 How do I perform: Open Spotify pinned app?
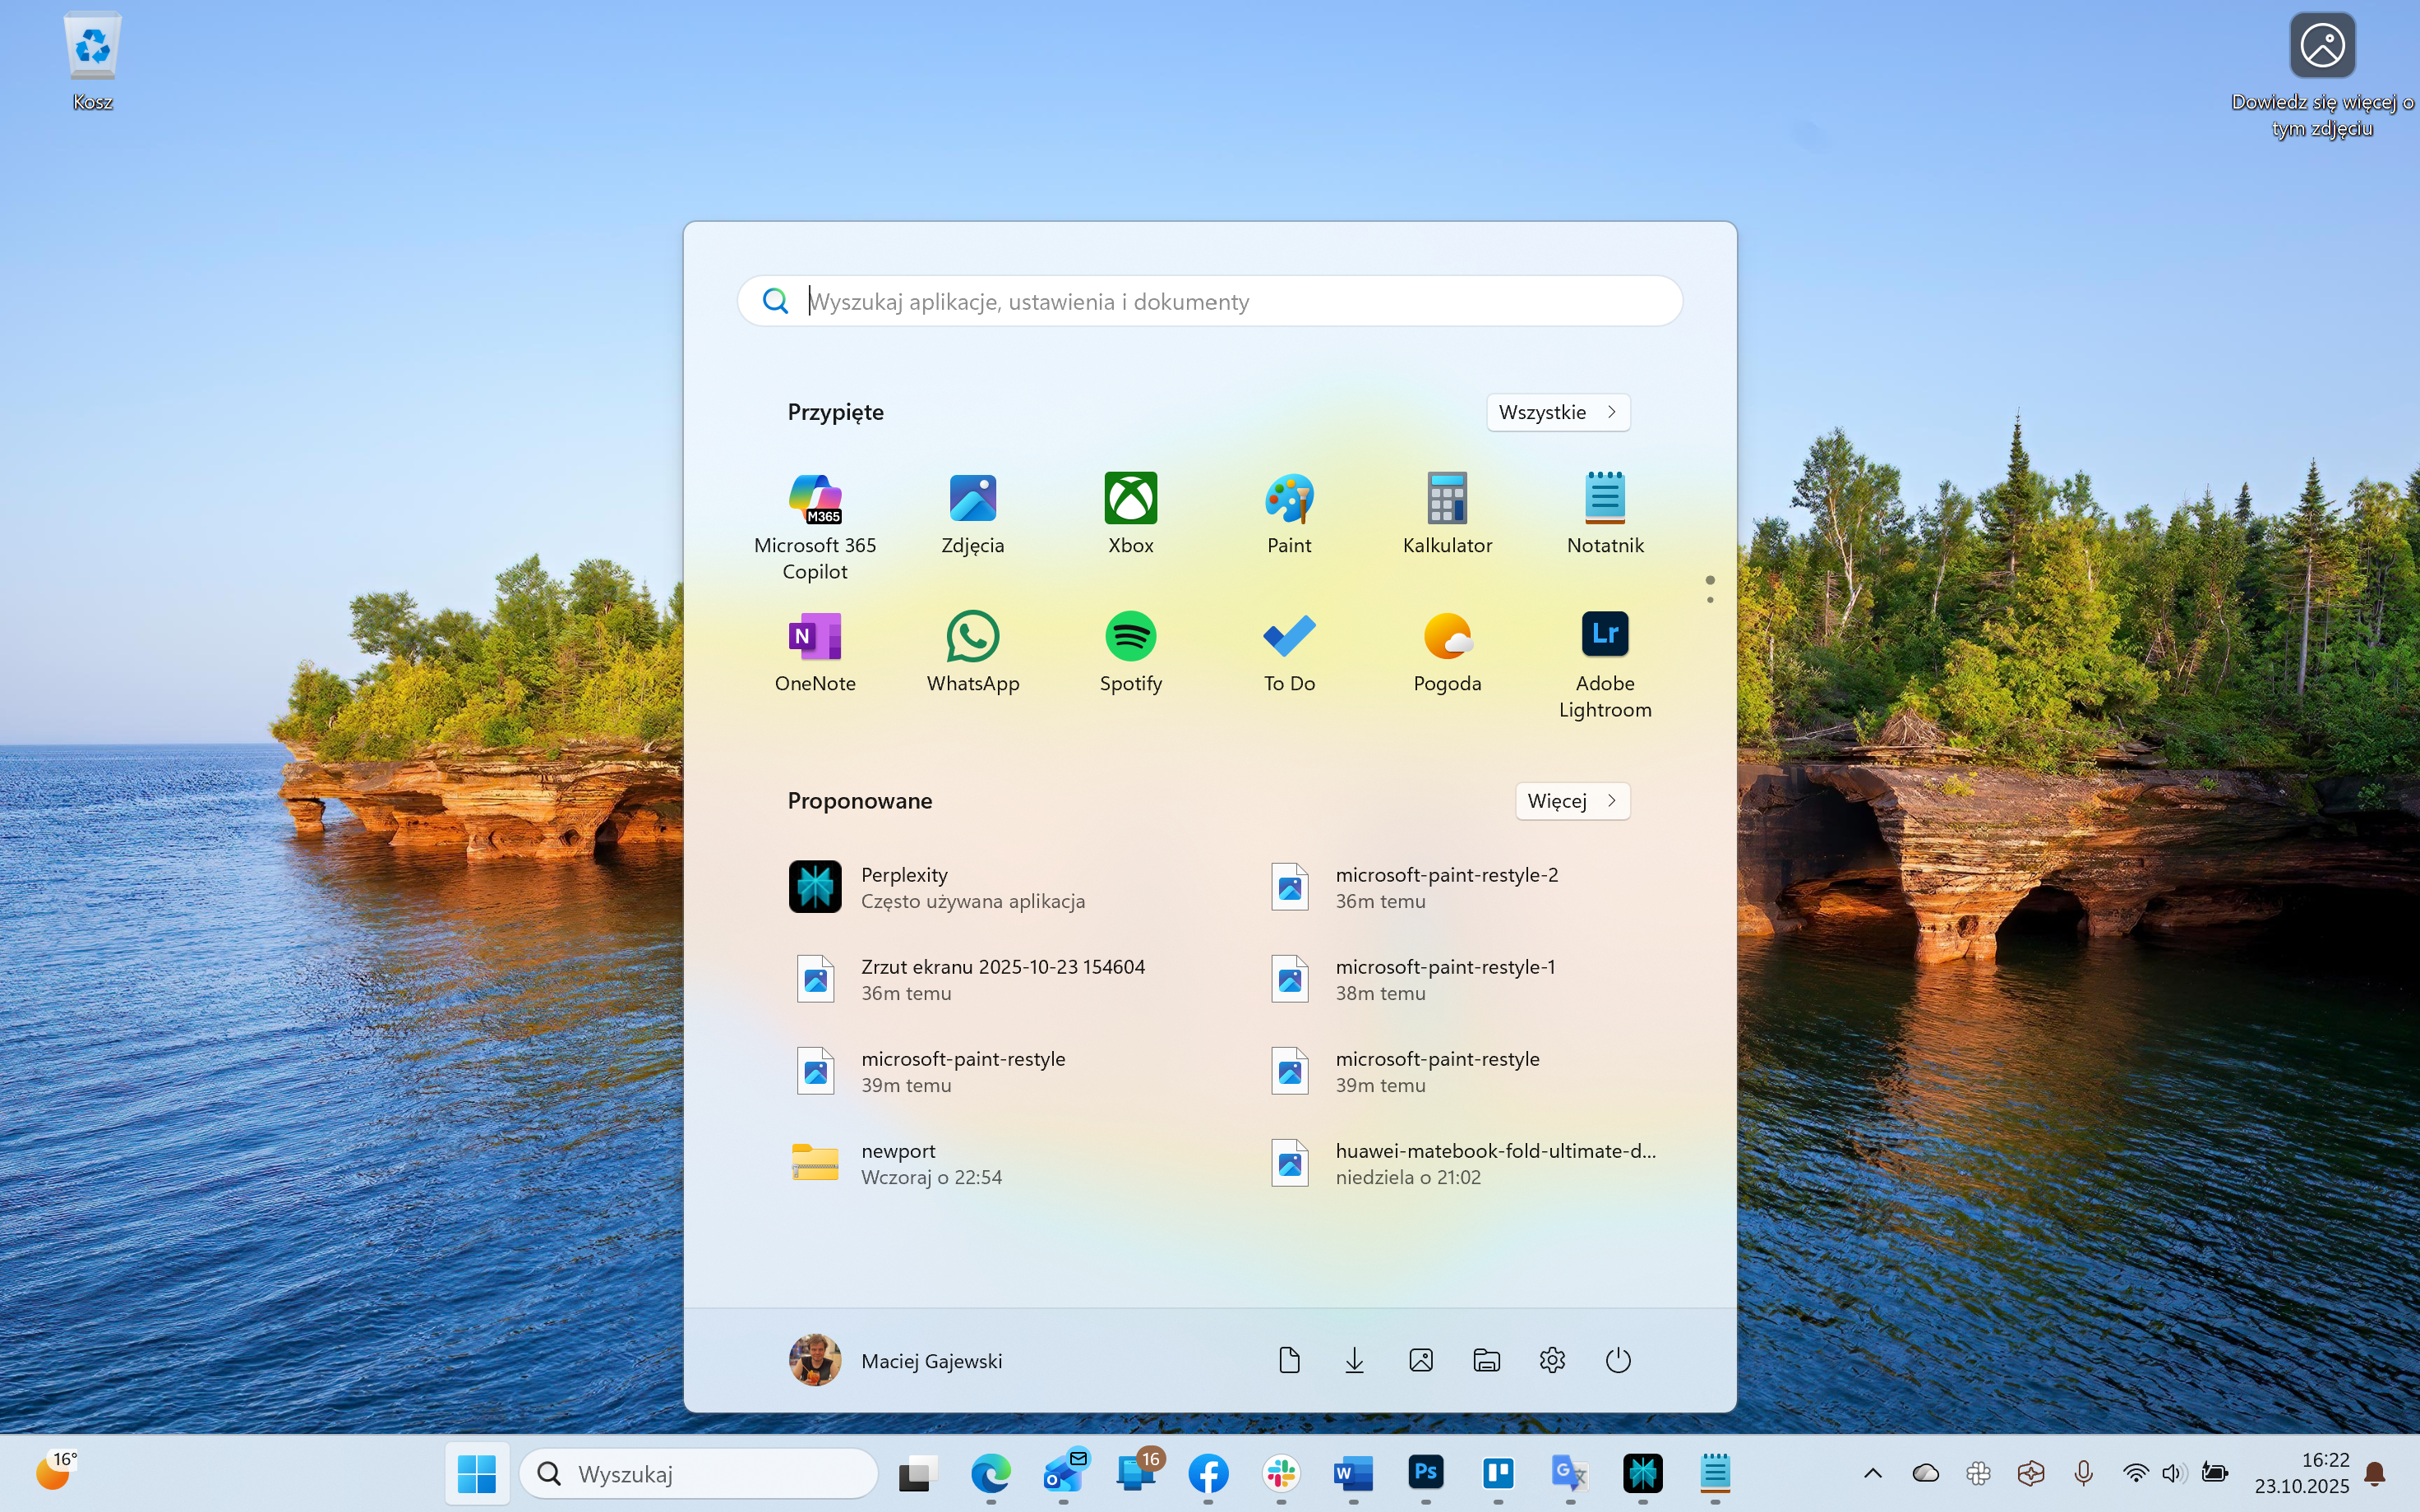[x=1130, y=638]
